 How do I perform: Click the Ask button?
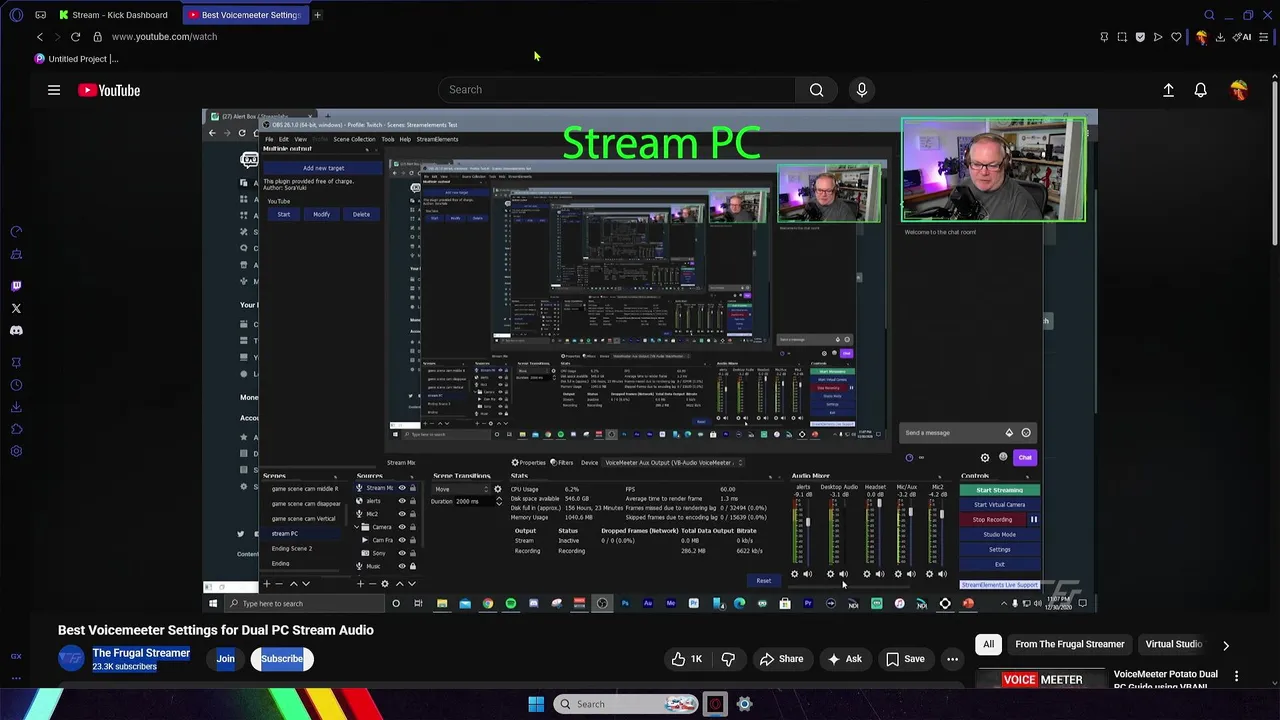pyautogui.click(x=844, y=659)
